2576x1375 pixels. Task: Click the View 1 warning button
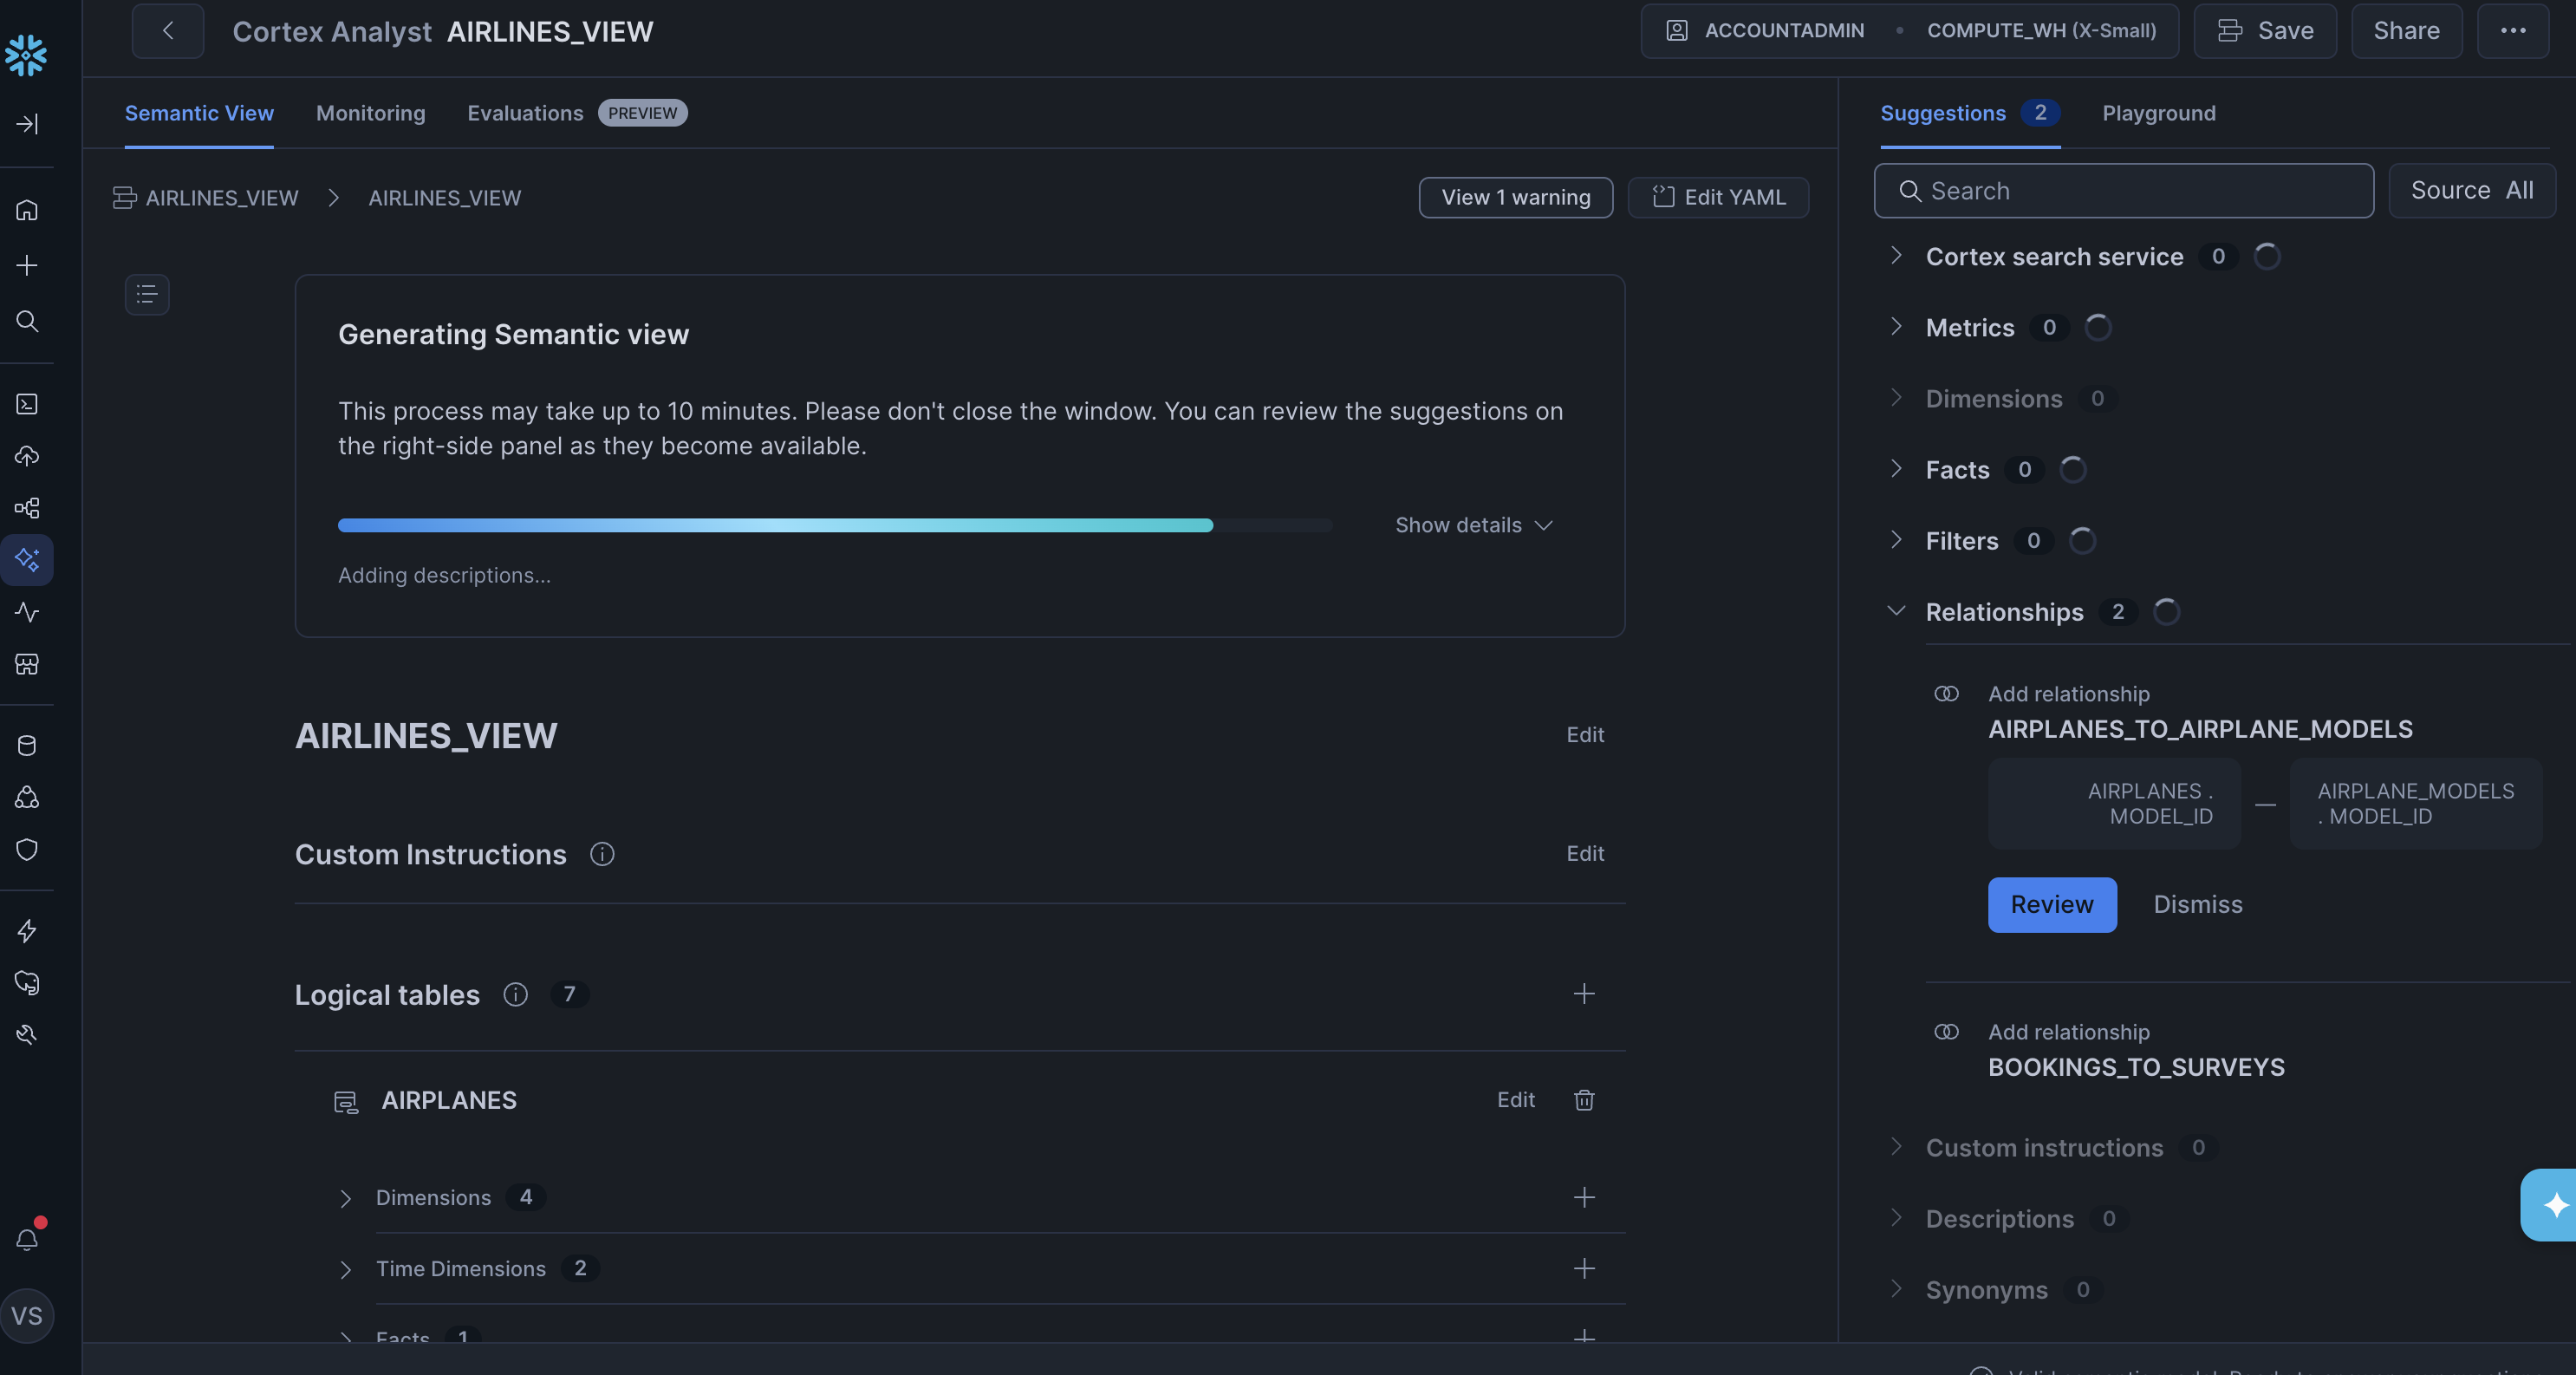click(x=1515, y=197)
